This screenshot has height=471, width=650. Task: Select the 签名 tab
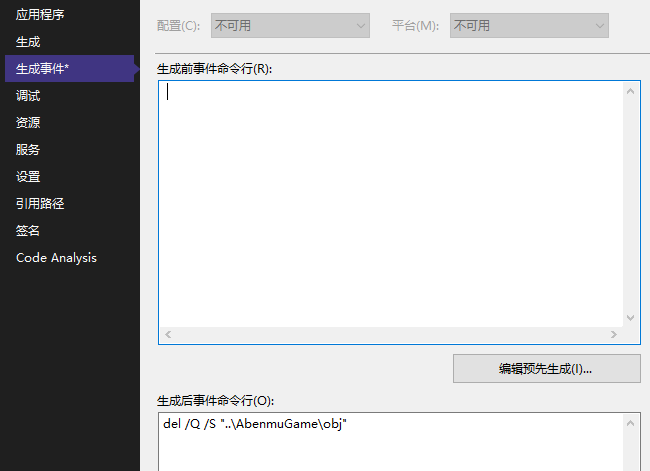28,231
